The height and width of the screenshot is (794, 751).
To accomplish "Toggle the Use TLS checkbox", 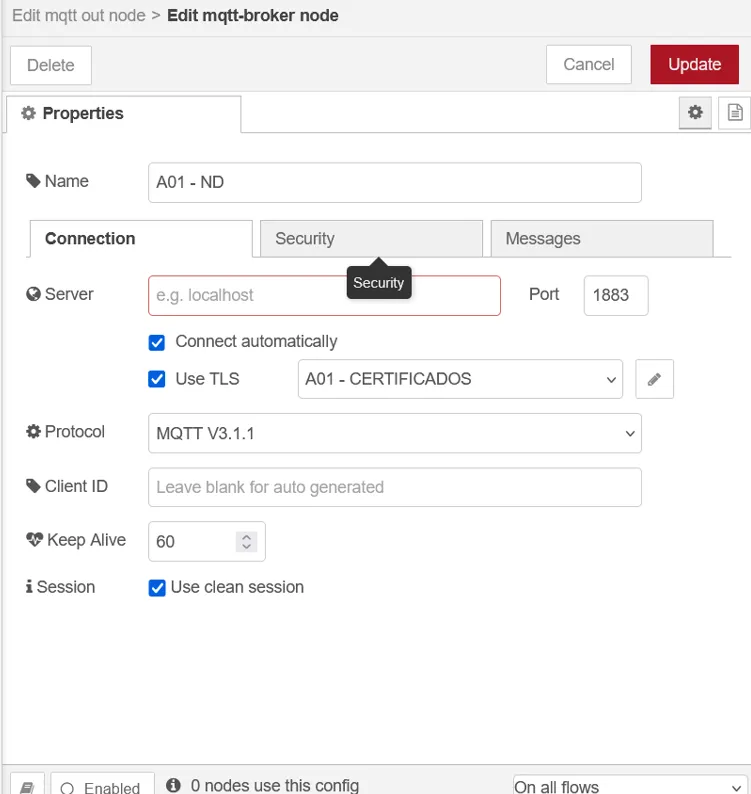I will pyautogui.click(x=157, y=380).
